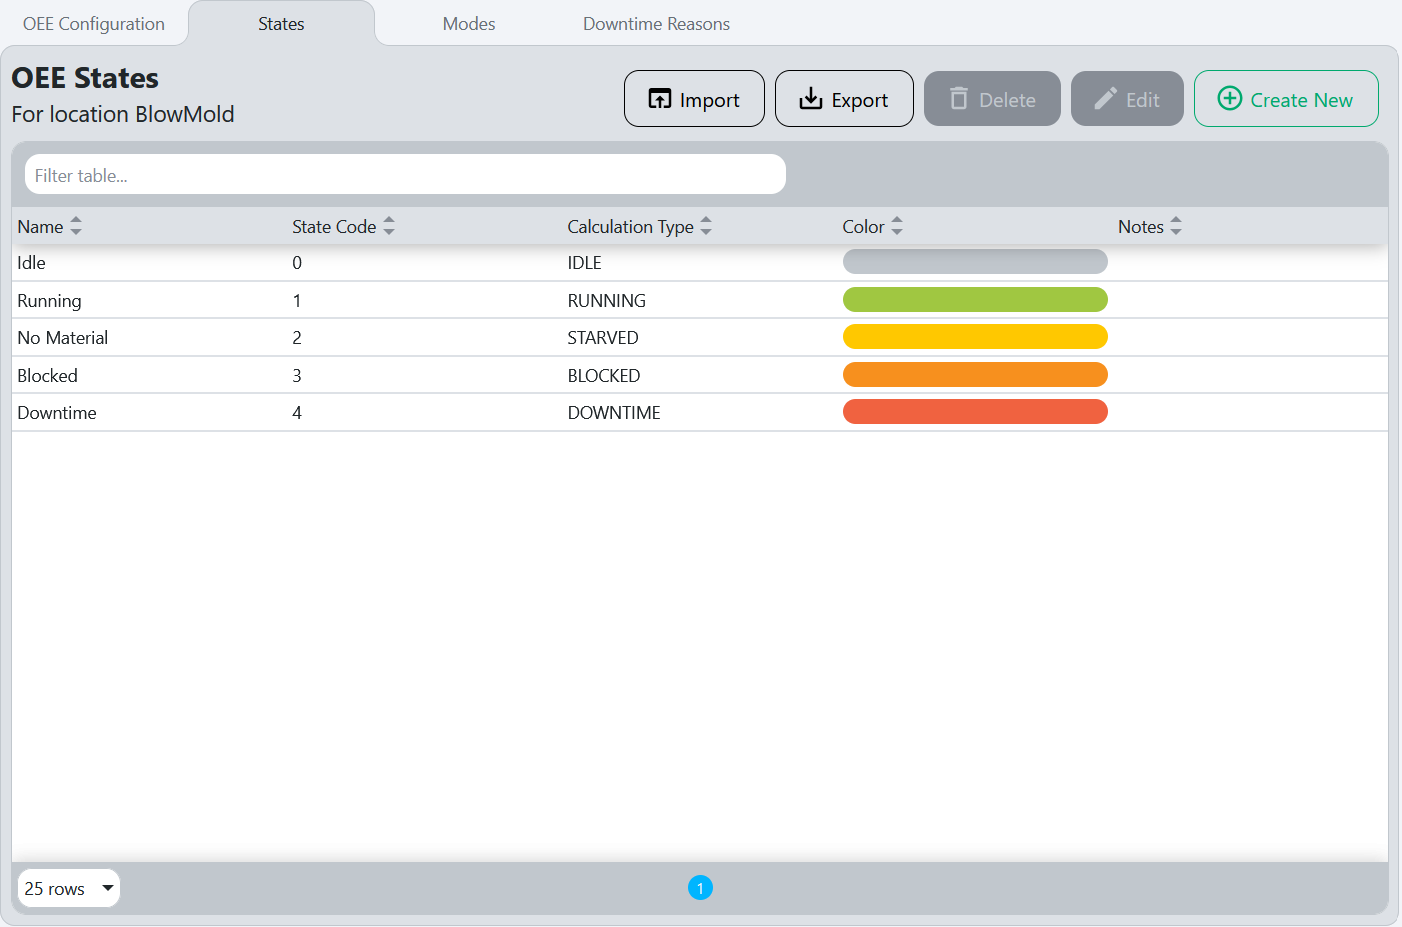This screenshot has height=927, width=1402.
Task: Open the 25 rows dropdown
Action: point(67,888)
